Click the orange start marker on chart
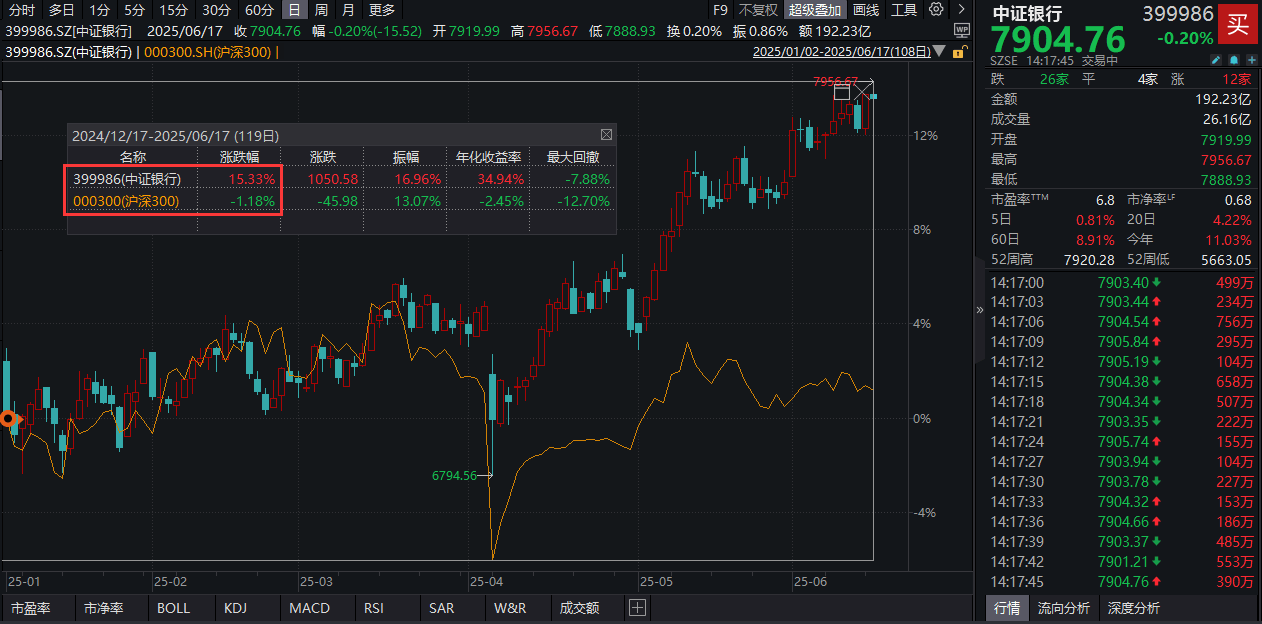The width and height of the screenshot is (1262, 624). click(x=8, y=419)
